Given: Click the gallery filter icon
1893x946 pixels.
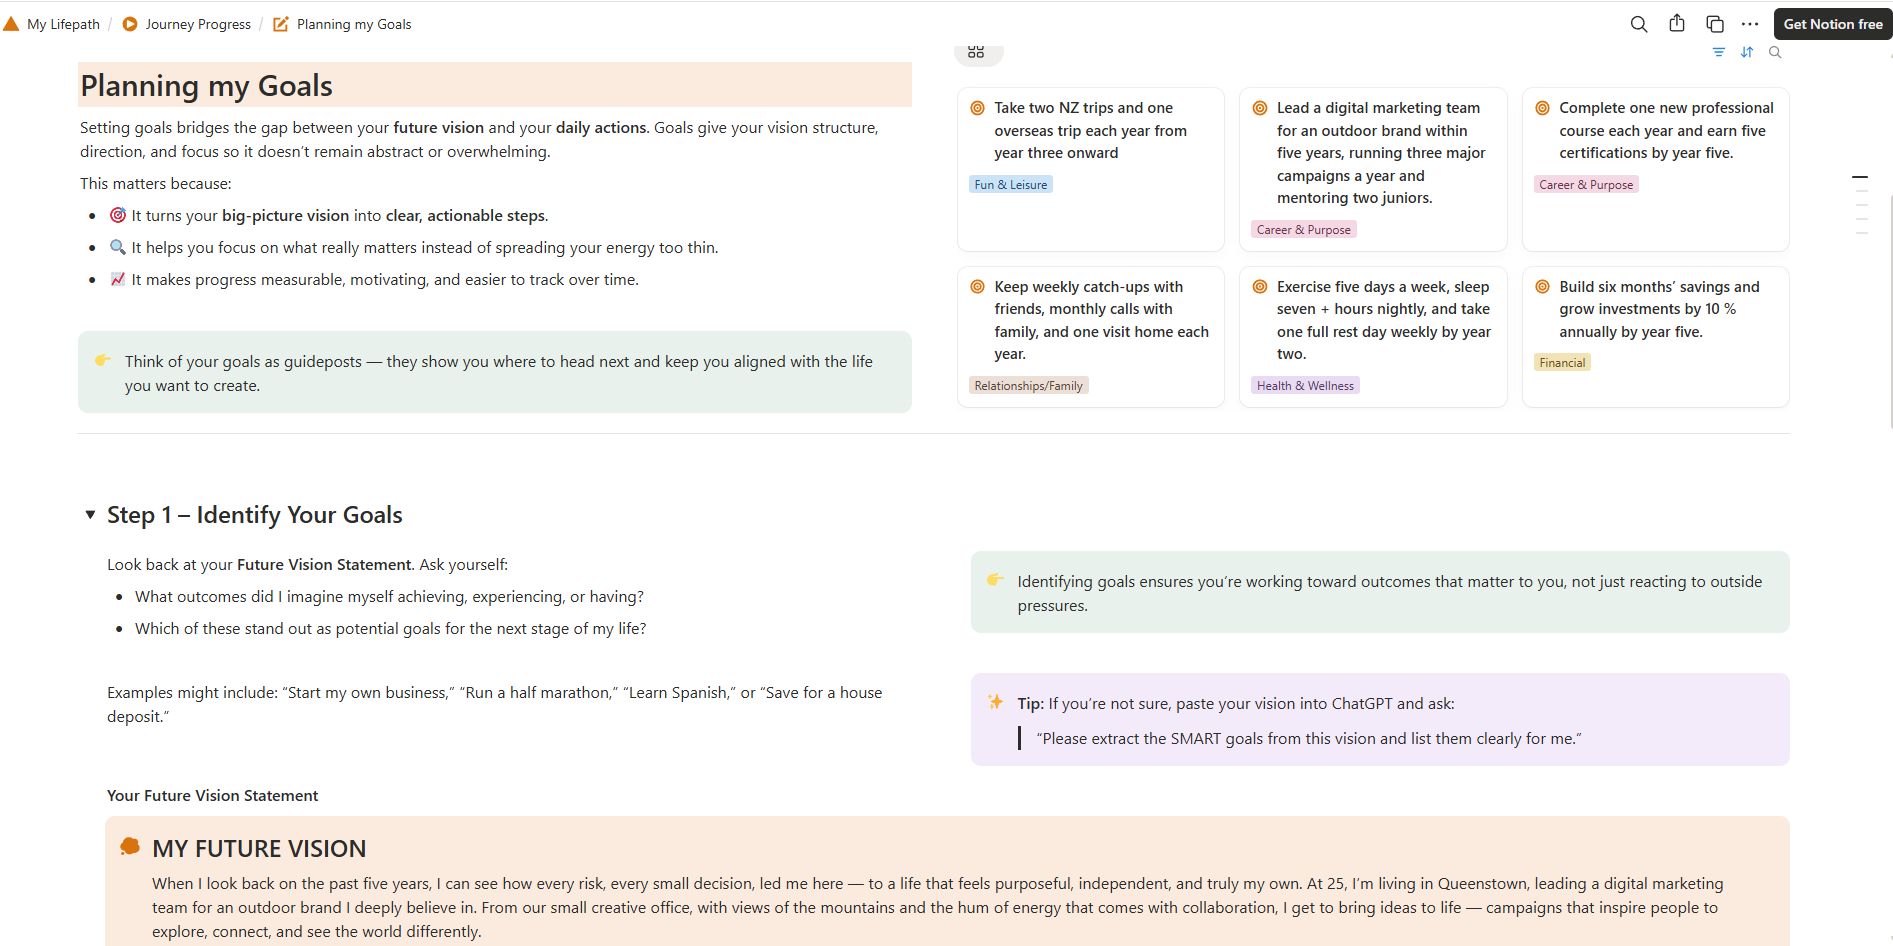Looking at the screenshot, I should coord(1718,52).
